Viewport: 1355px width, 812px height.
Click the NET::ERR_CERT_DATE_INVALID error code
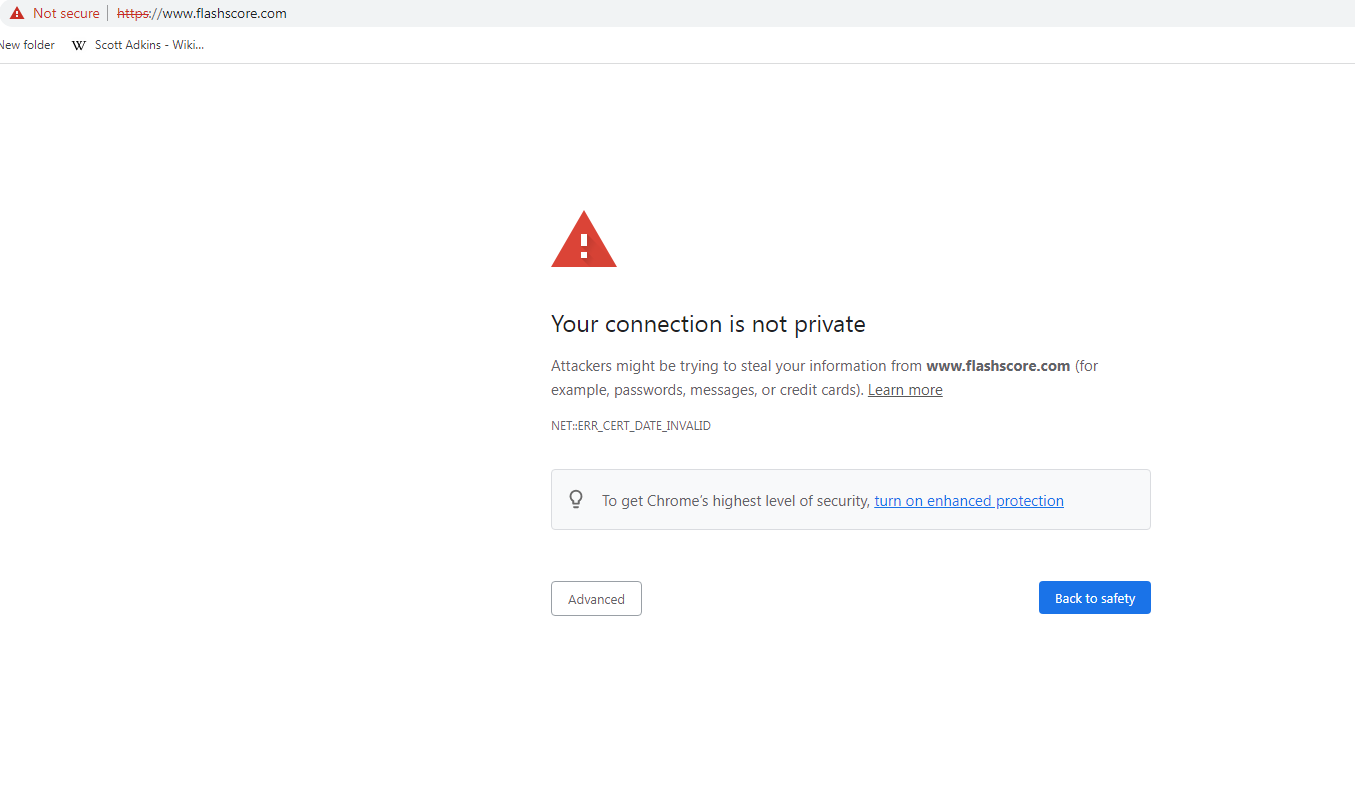coord(631,426)
